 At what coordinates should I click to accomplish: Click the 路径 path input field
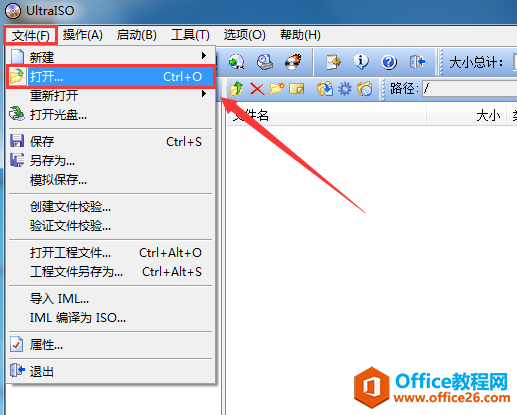coord(470,89)
